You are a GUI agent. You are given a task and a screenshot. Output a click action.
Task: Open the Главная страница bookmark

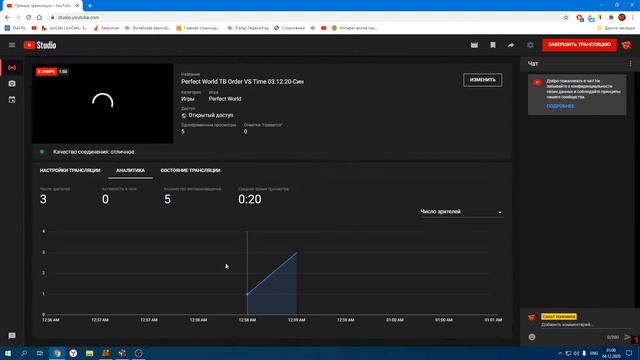click(198, 28)
